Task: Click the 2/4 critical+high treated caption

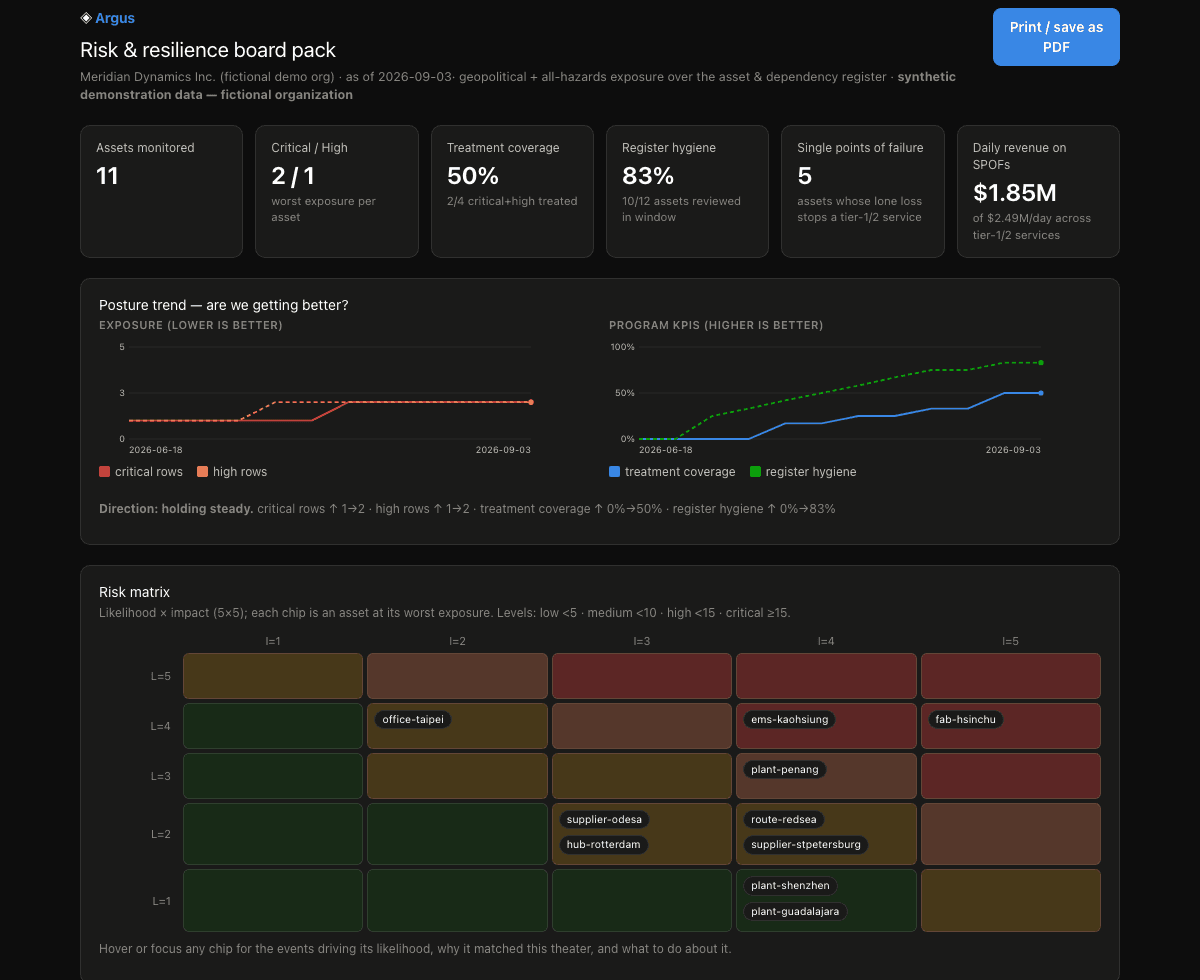Action: coord(512,201)
